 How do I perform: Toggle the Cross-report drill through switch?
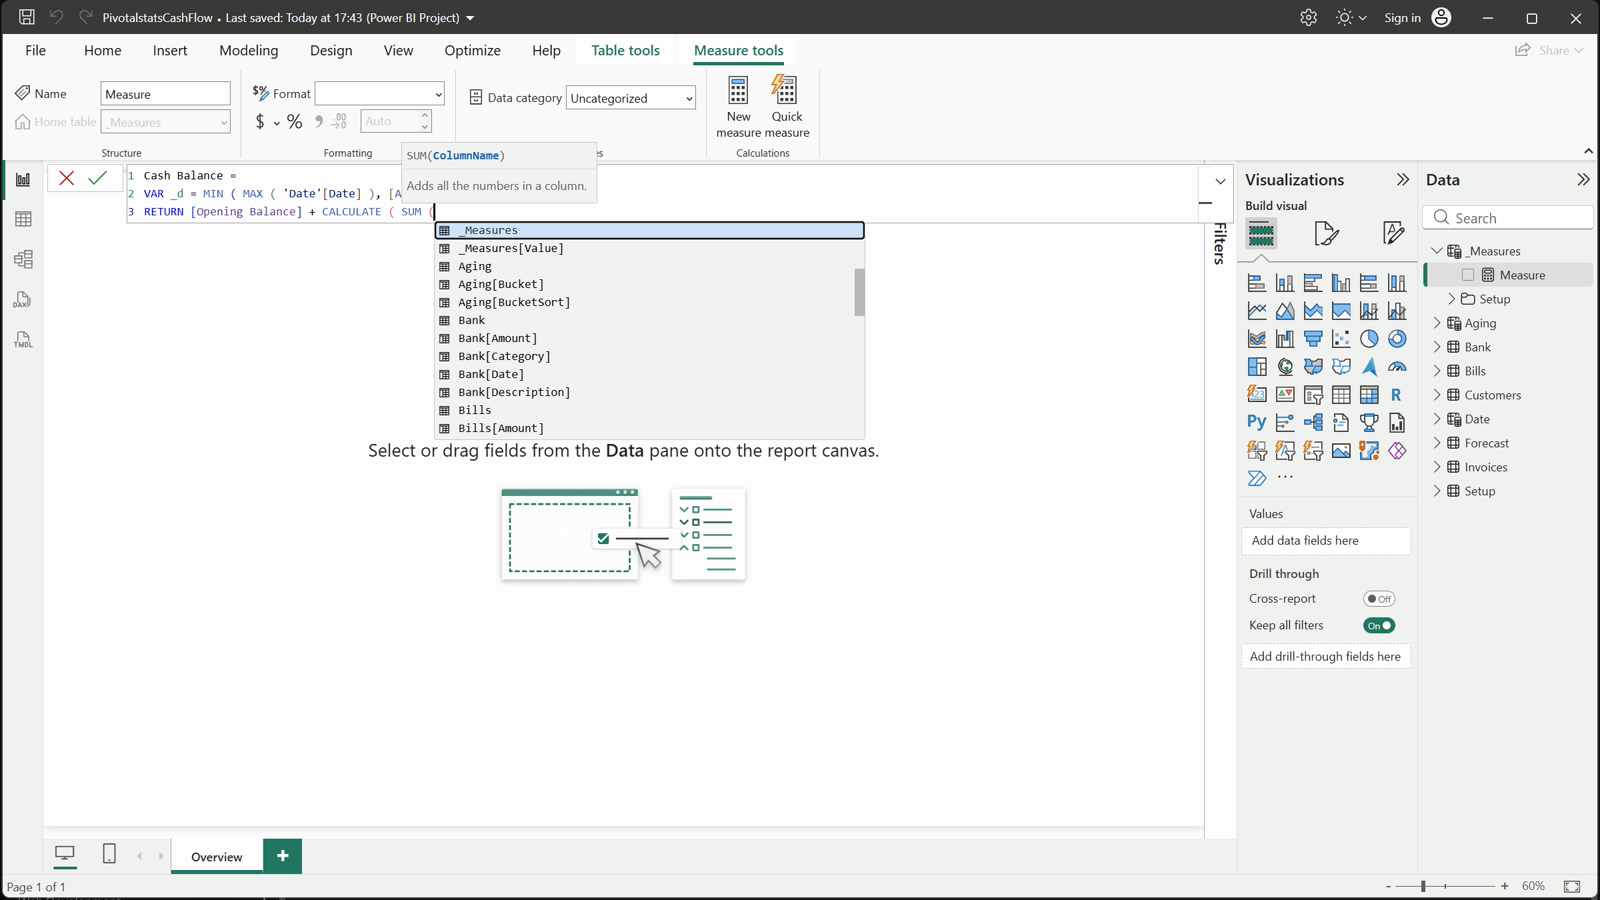click(x=1379, y=599)
